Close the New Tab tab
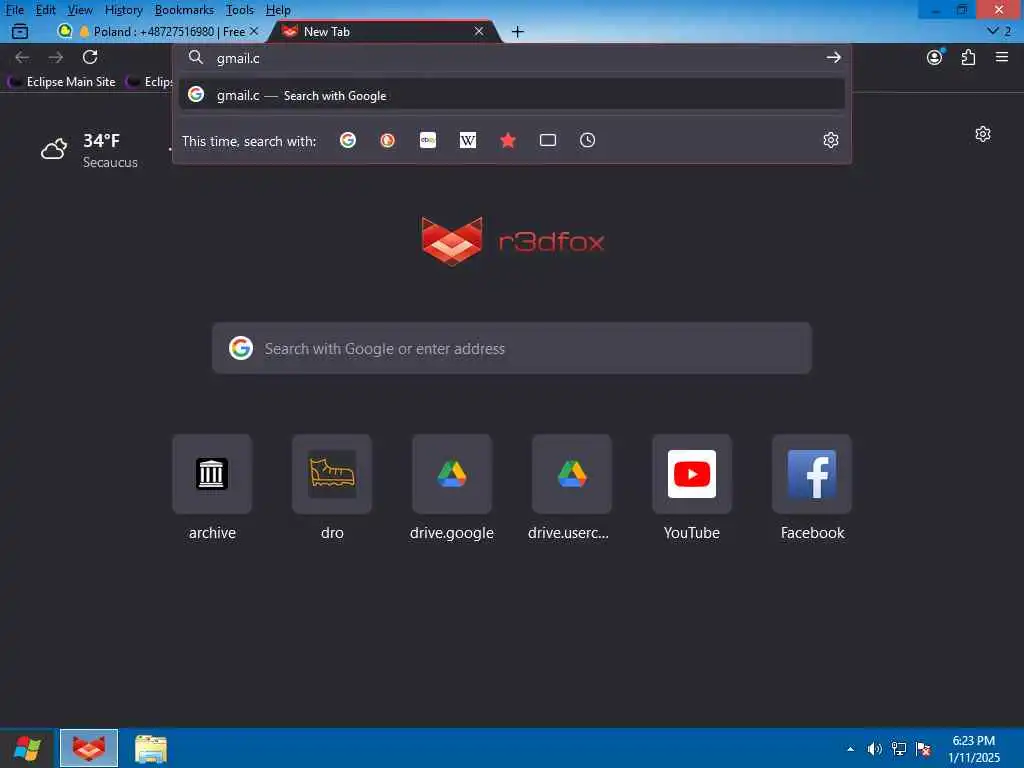This screenshot has height=768, width=1024. tap(479, 31)
